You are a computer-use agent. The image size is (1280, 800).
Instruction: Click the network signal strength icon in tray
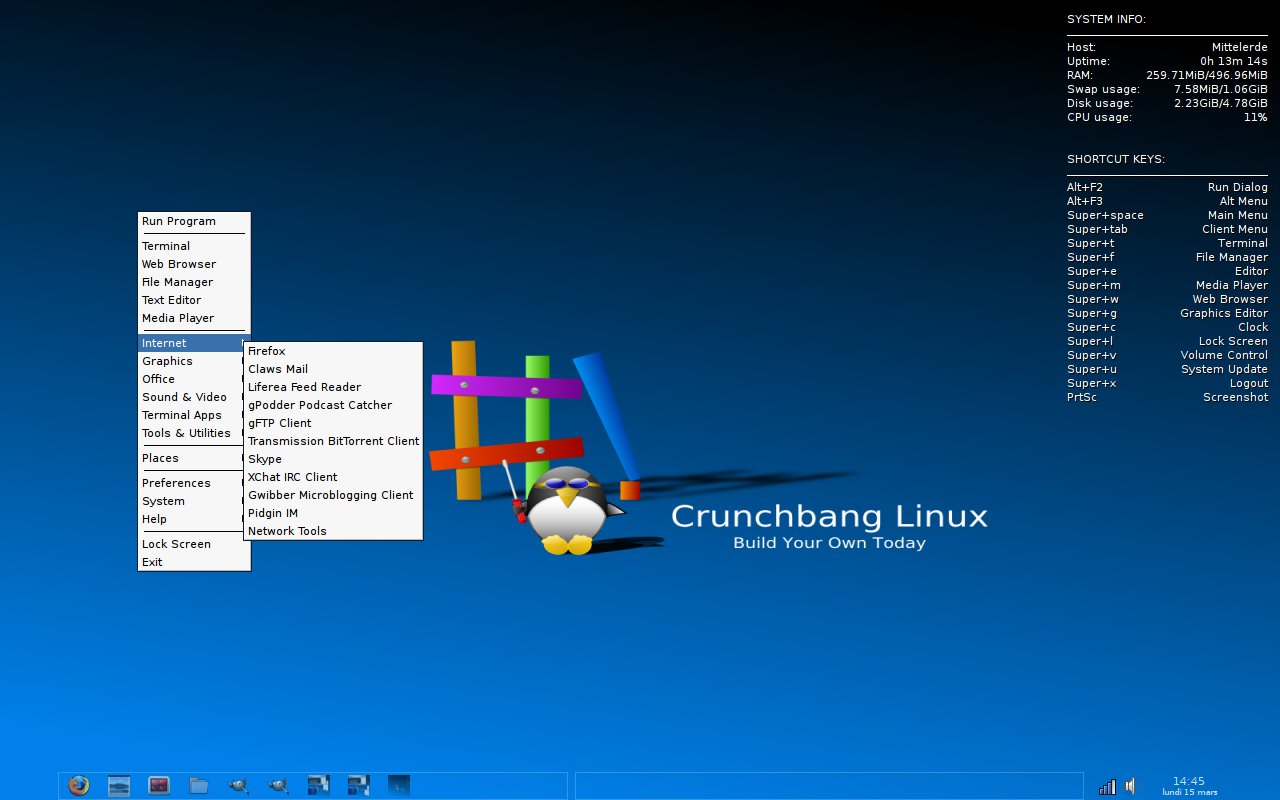pos(1106,785)
